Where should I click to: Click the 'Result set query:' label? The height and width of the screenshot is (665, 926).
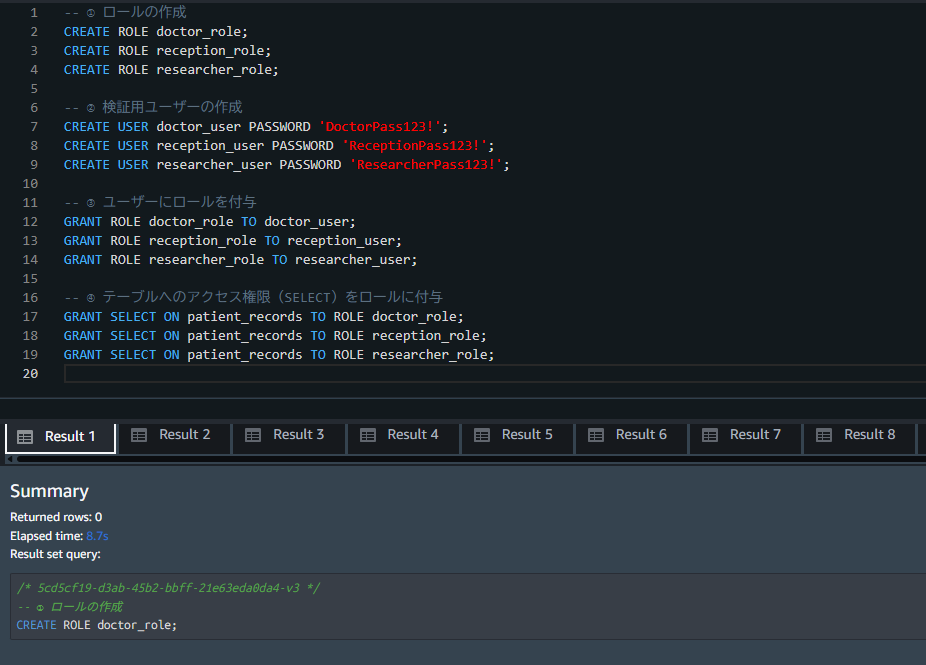pyautogui.click(x=56, y=555)
